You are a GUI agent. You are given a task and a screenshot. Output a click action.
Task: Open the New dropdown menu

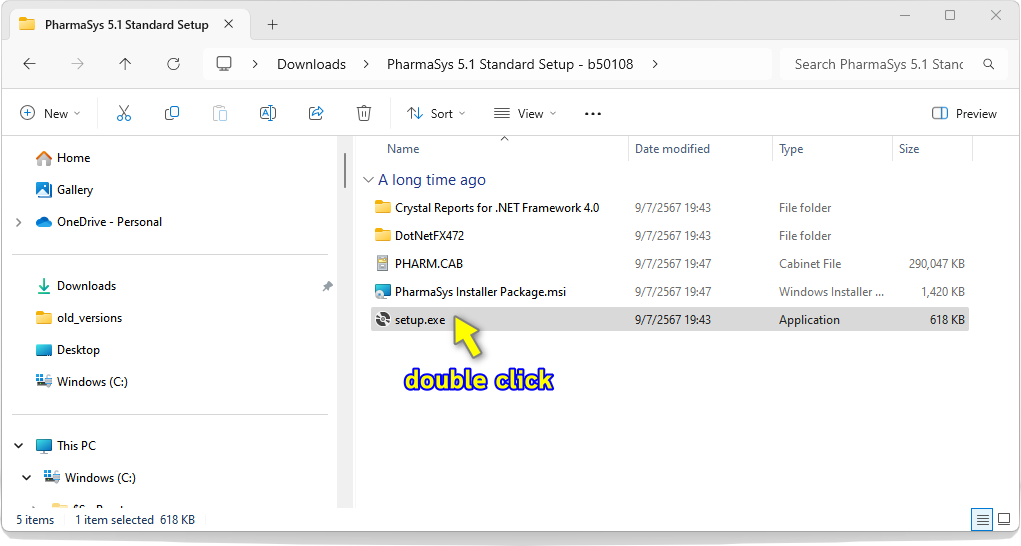(50, 113)
